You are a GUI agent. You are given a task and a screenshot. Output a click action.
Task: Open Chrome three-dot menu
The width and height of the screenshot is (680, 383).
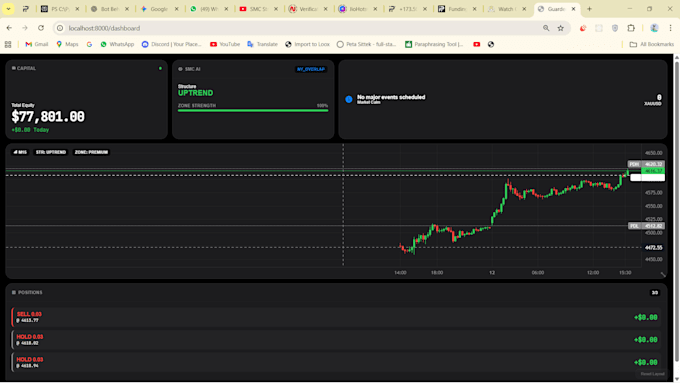coord(670,28)
